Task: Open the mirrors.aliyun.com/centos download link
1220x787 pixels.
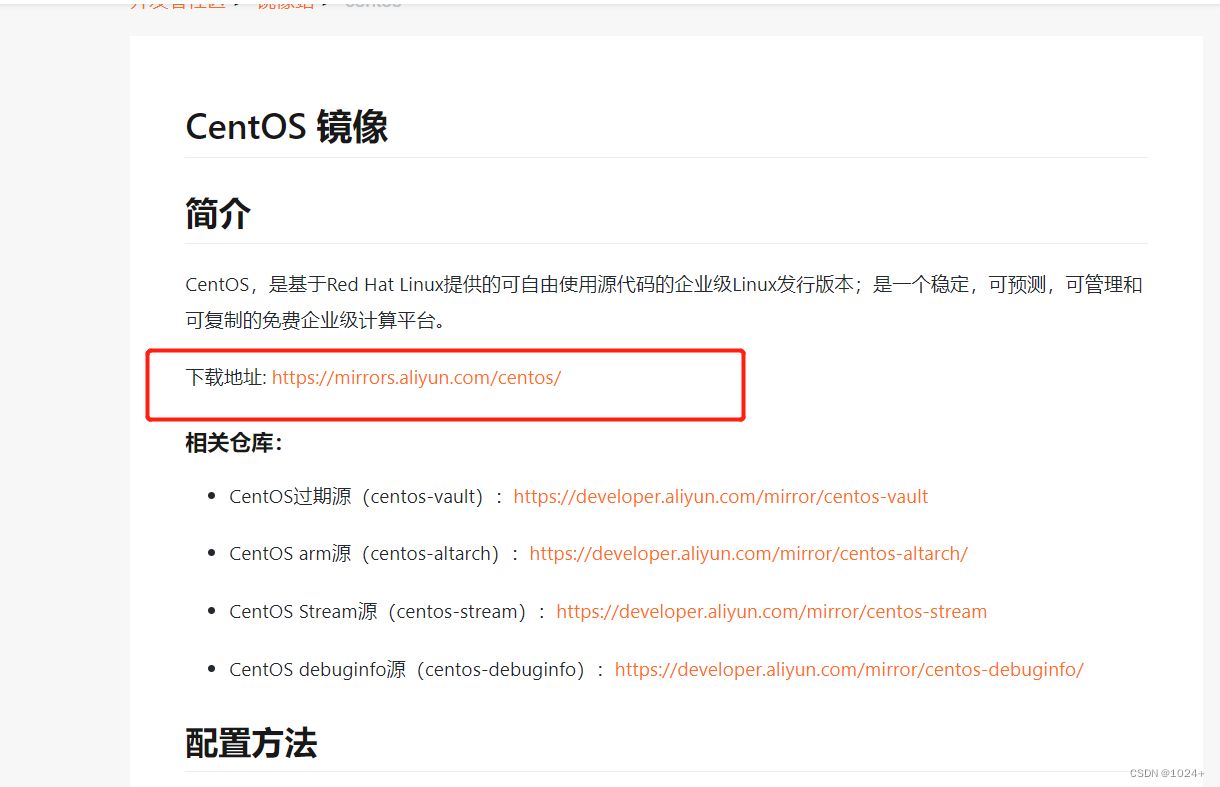Action: pos(416,378)
